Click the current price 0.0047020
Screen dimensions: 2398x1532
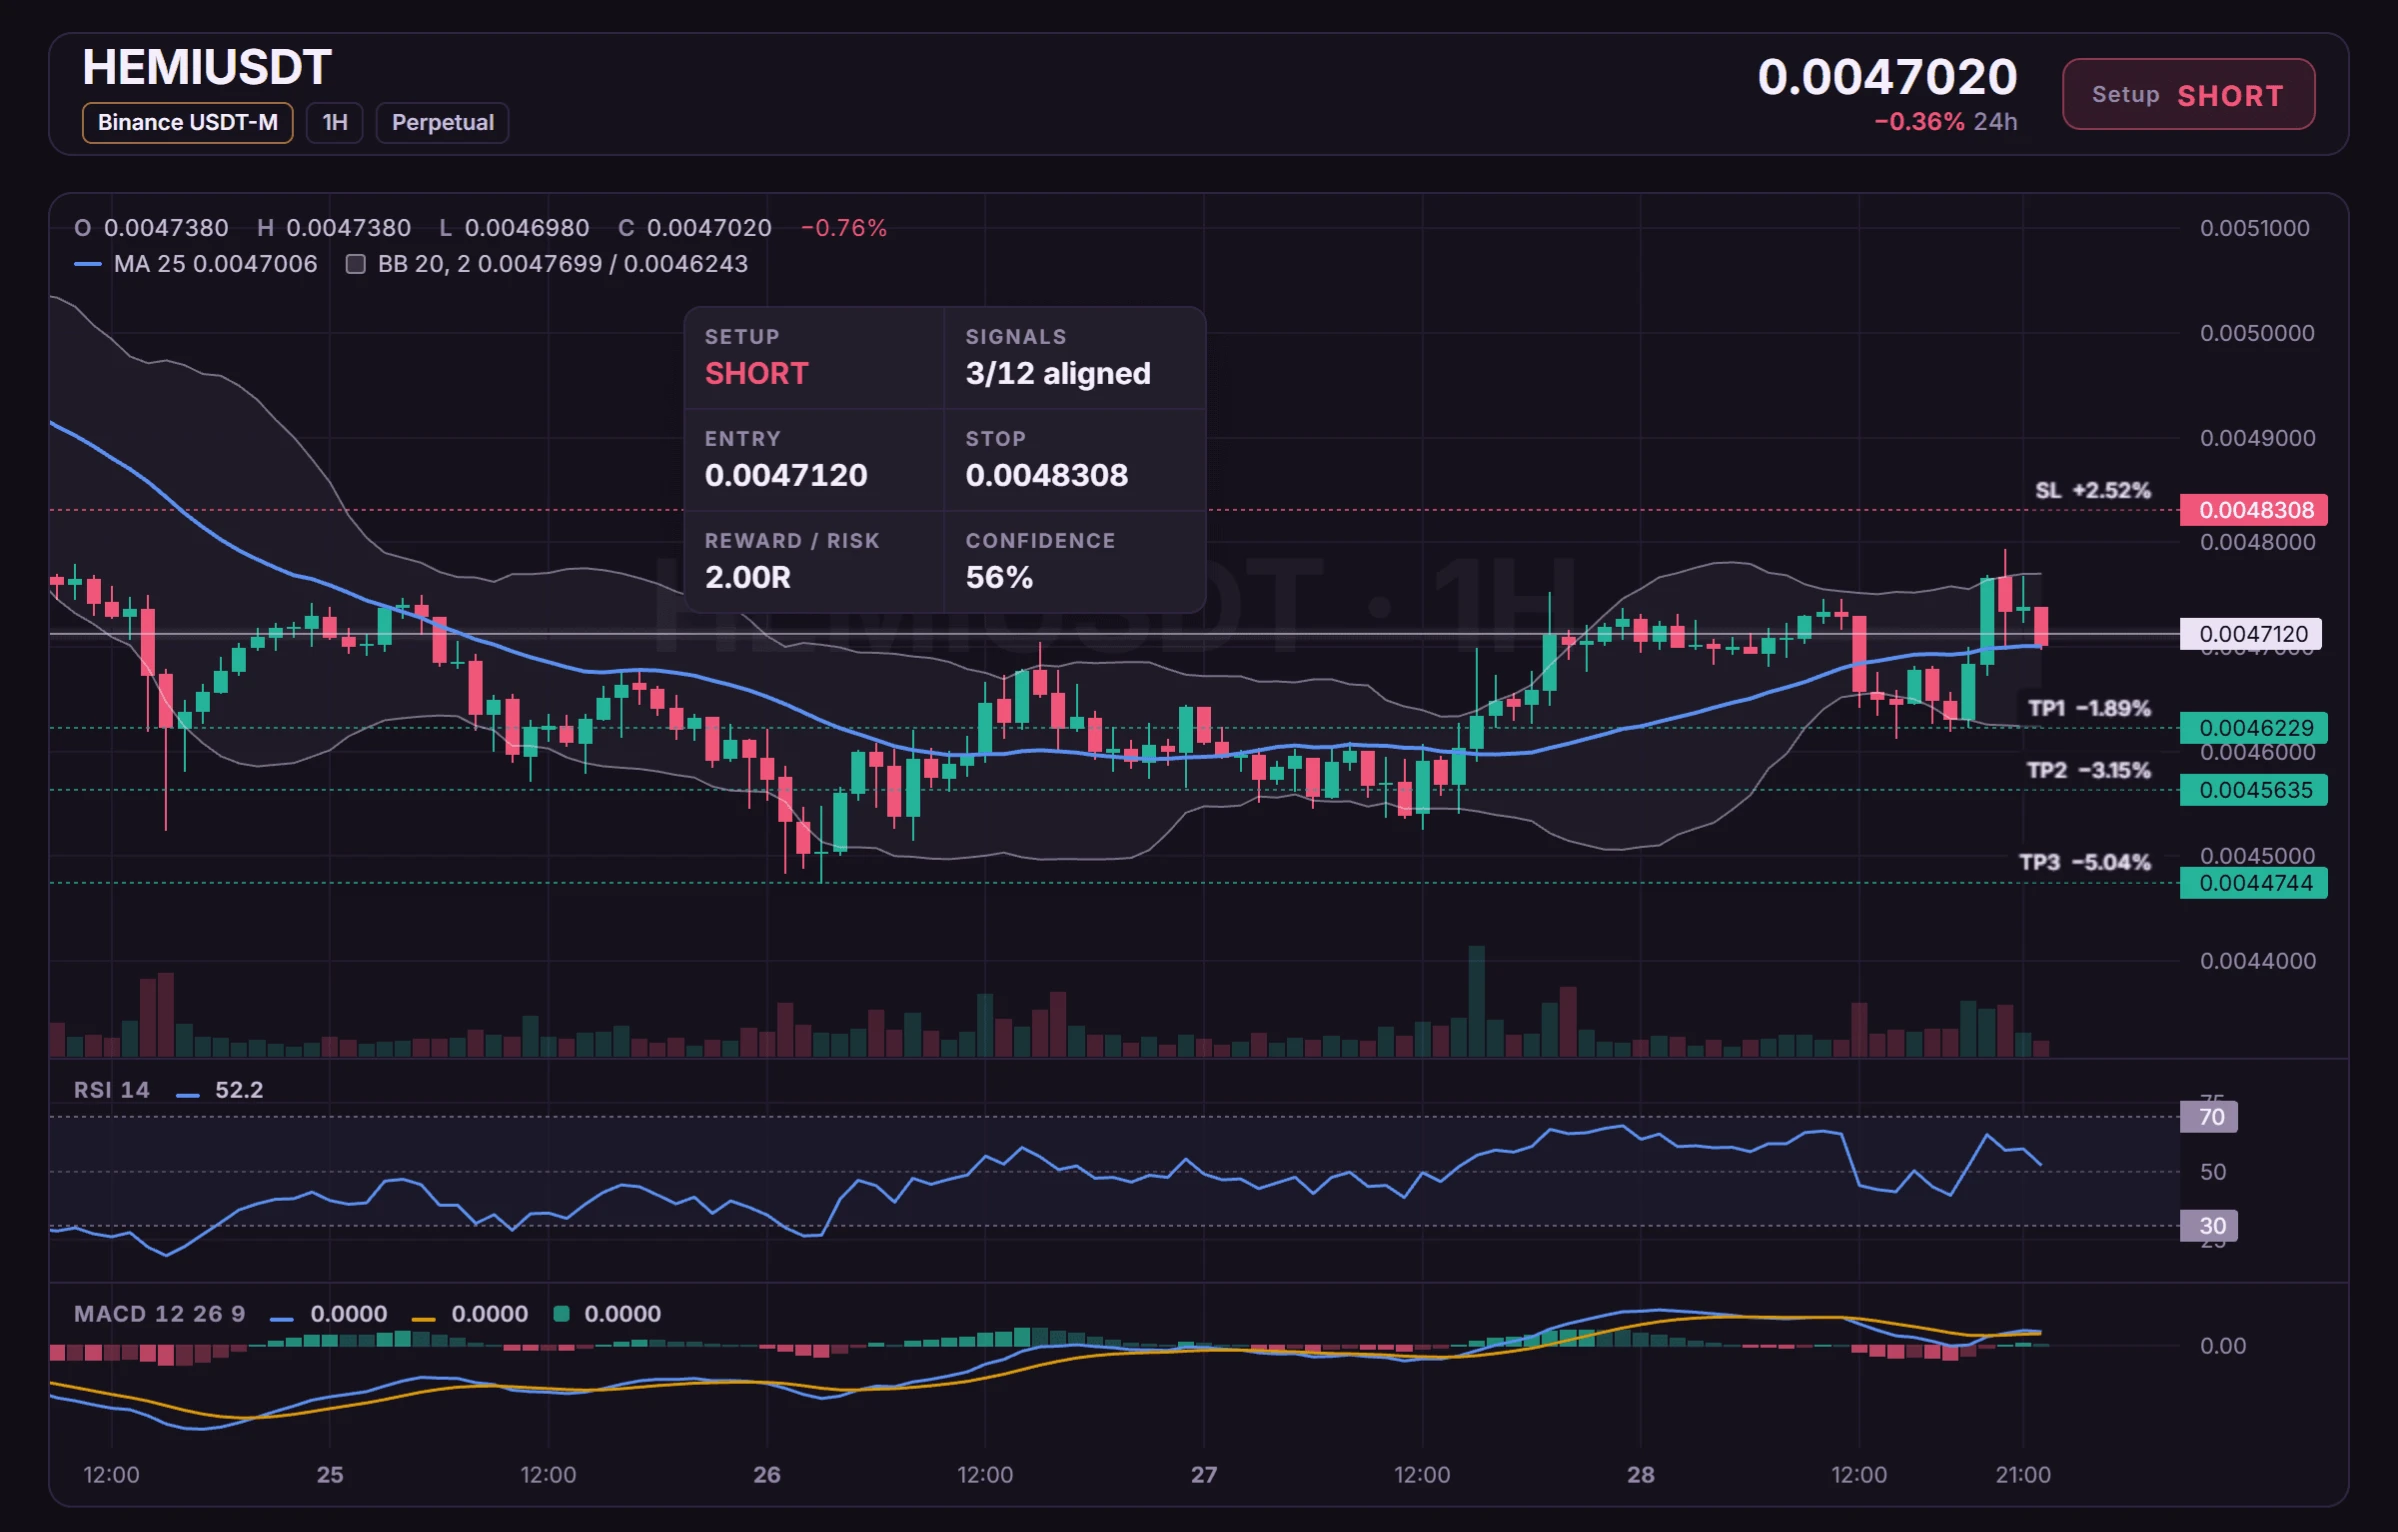(1887, 77)
